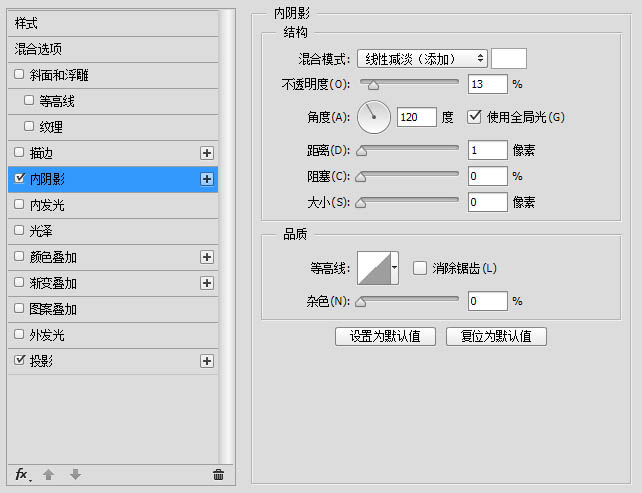
Task: Click the 复位为默认值 button
Action: coord(496,336)
